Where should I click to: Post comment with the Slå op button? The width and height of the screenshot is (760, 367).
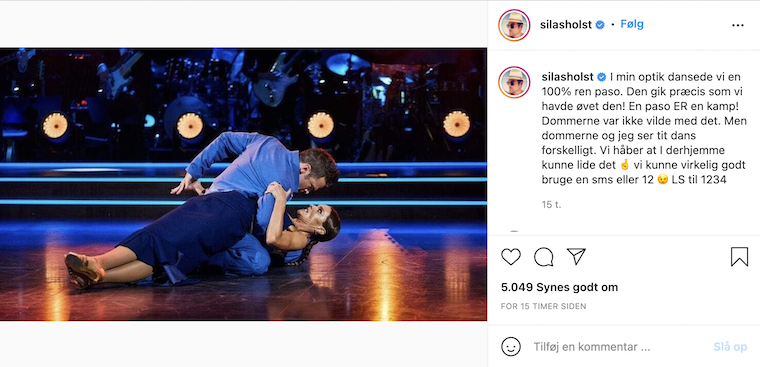pyautogui.click(x=730, y=347)
